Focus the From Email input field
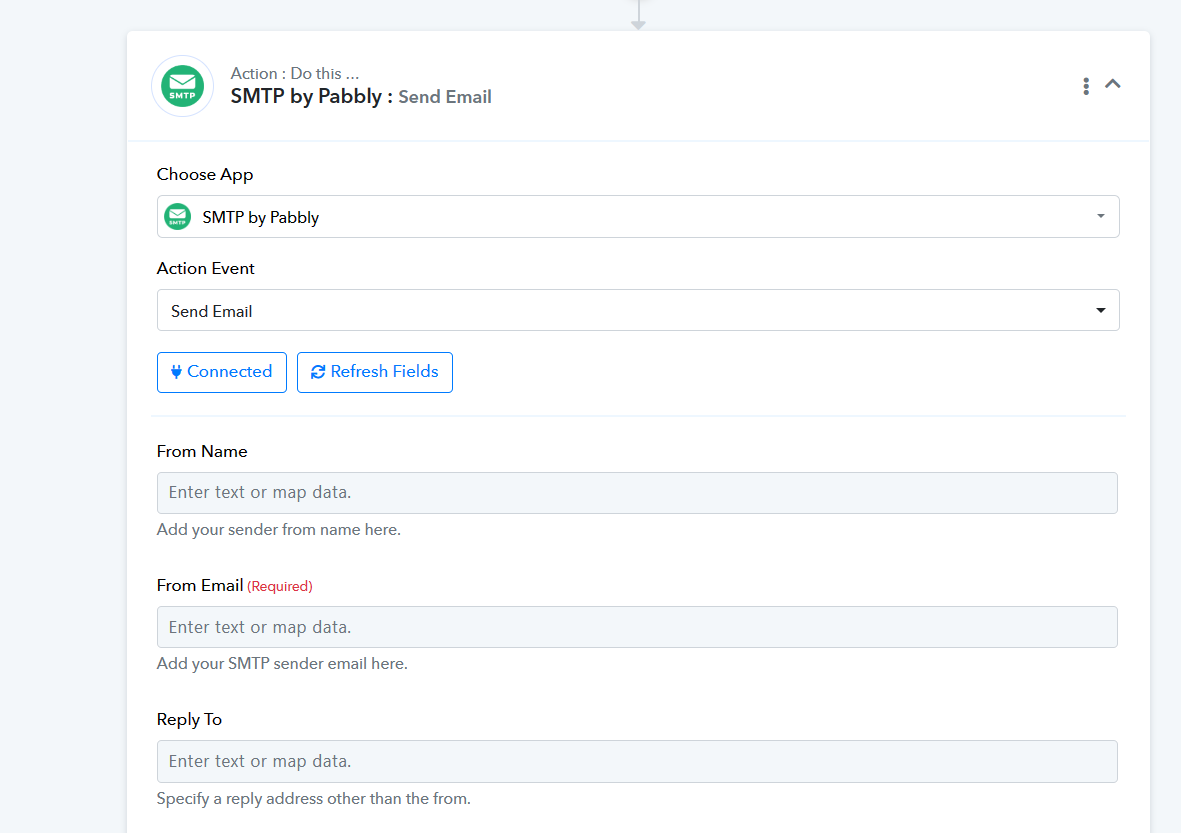Screen dimensions: 1181x833 (x=636, y=627)
